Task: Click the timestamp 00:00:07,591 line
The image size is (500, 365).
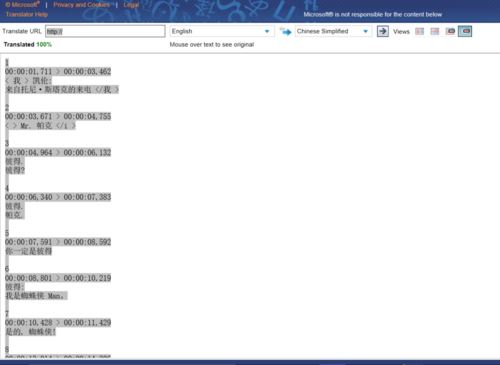Action: coord(58,242)
